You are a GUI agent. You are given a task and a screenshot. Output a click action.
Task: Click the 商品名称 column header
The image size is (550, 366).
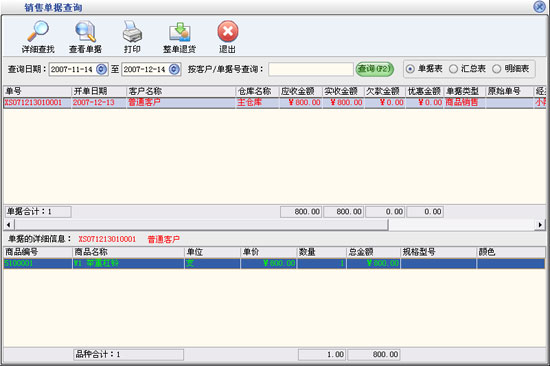128,252
